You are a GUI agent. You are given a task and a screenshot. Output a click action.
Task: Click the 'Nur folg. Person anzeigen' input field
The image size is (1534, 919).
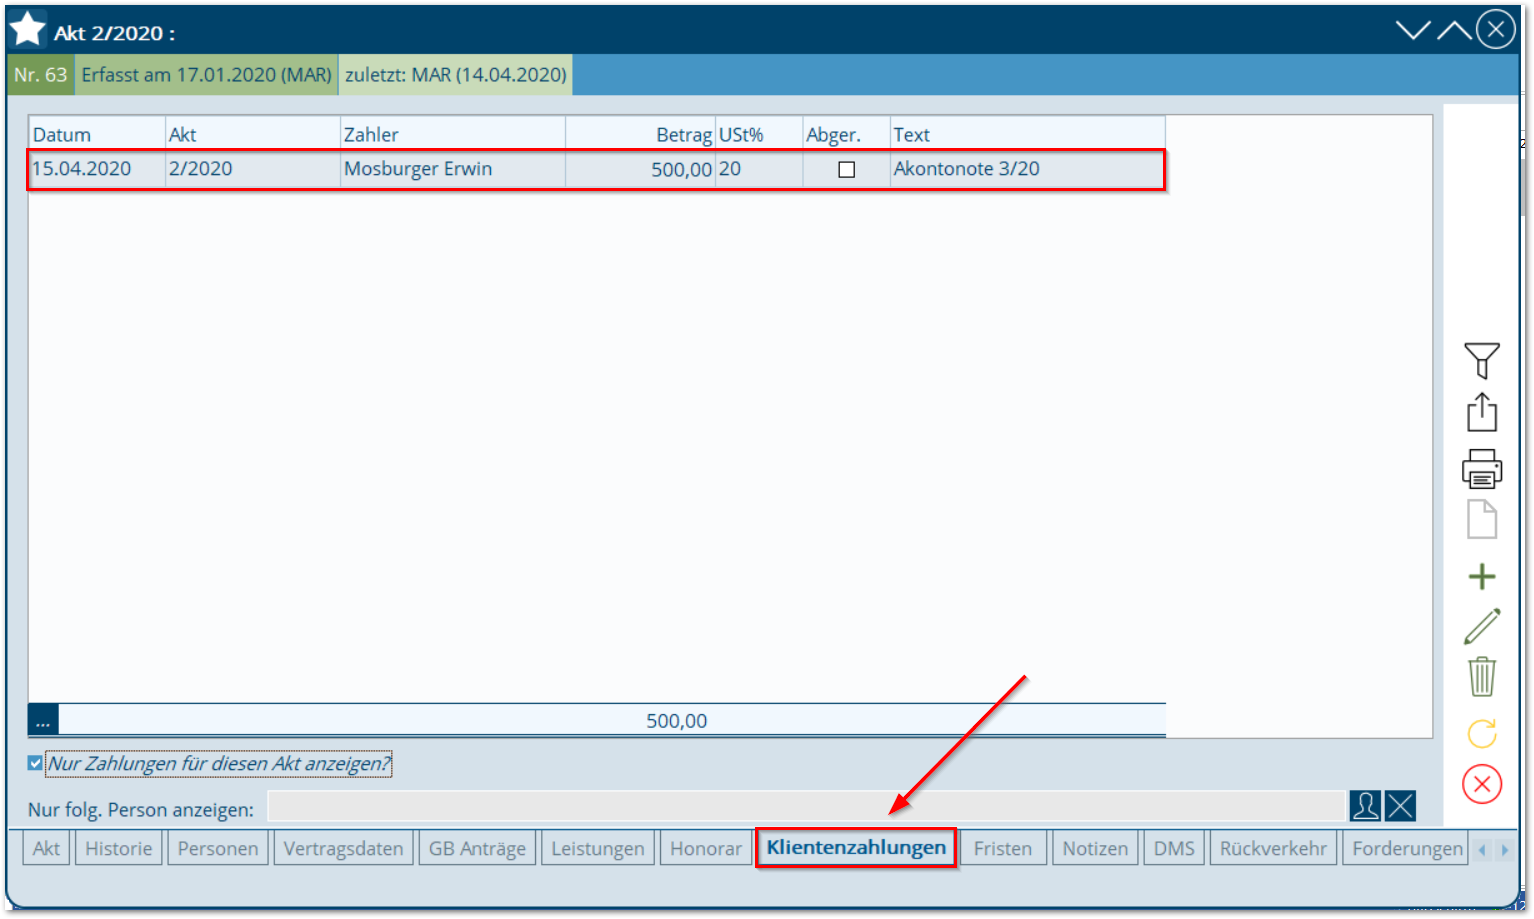tap(806, 806)
